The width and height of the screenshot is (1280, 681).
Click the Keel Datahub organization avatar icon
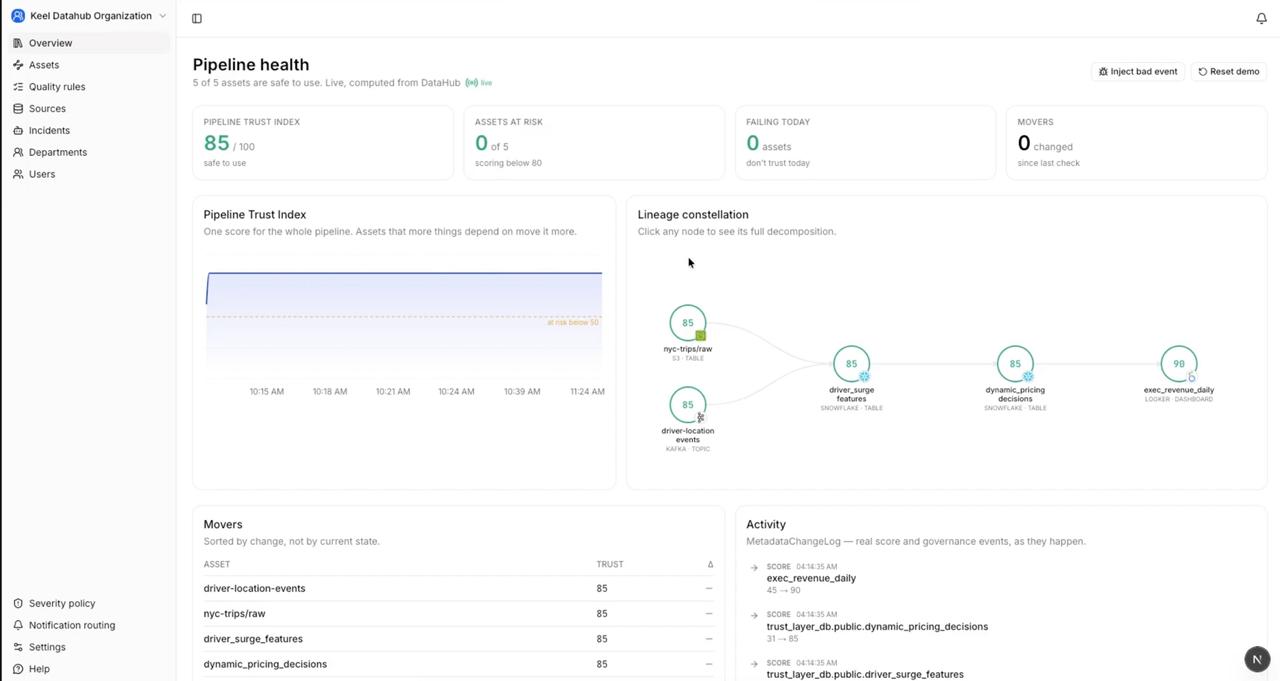tap(18, 16)
